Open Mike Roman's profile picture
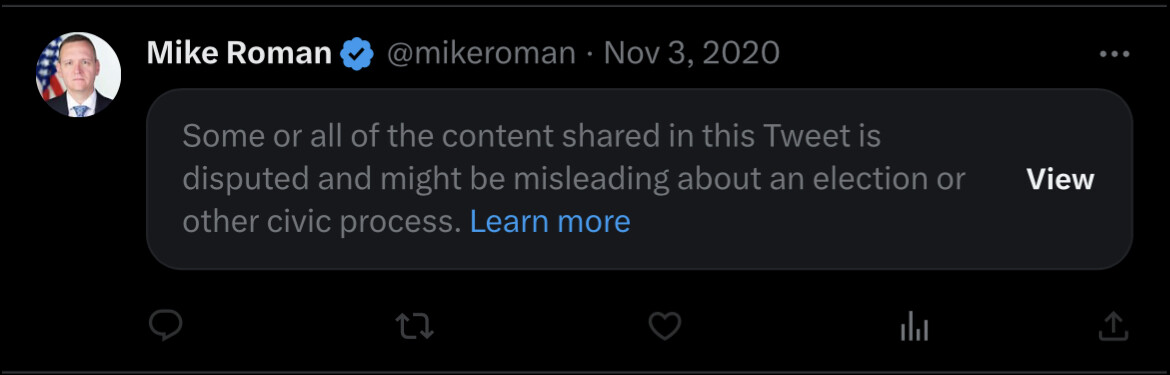The width and height of the screenshot is (1170, 375). coord(78,75)
